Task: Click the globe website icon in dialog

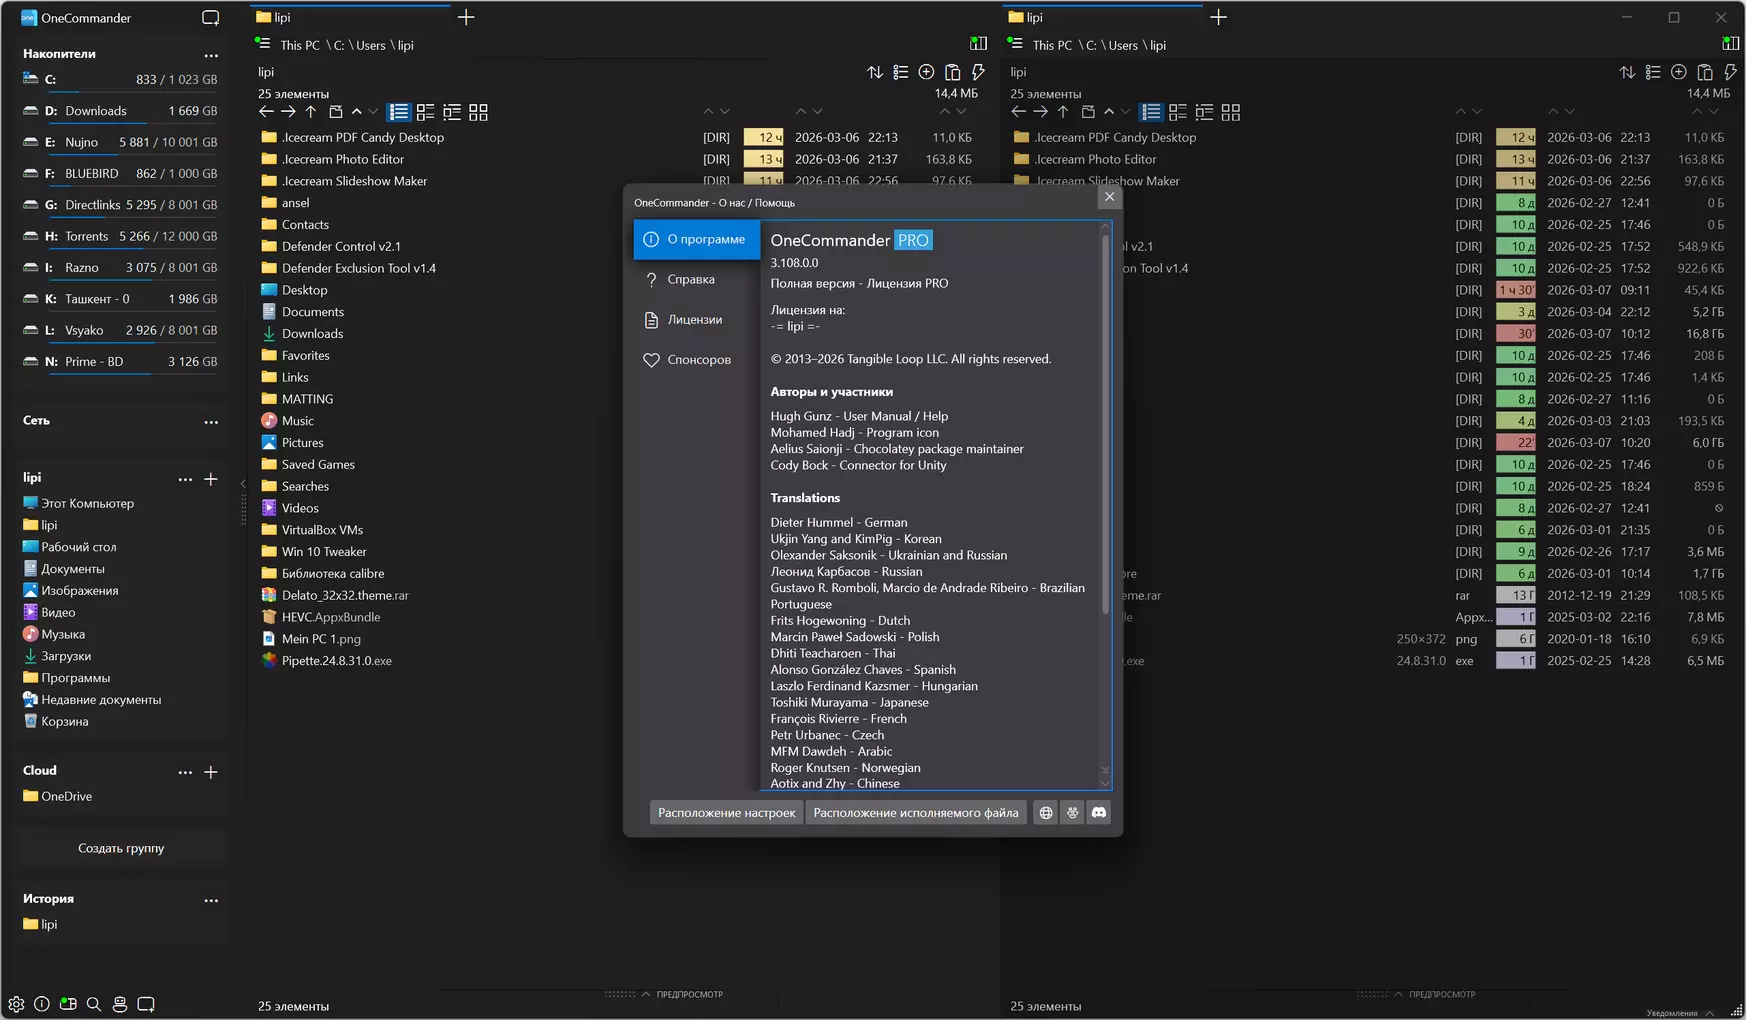Action: point(1045,813)
